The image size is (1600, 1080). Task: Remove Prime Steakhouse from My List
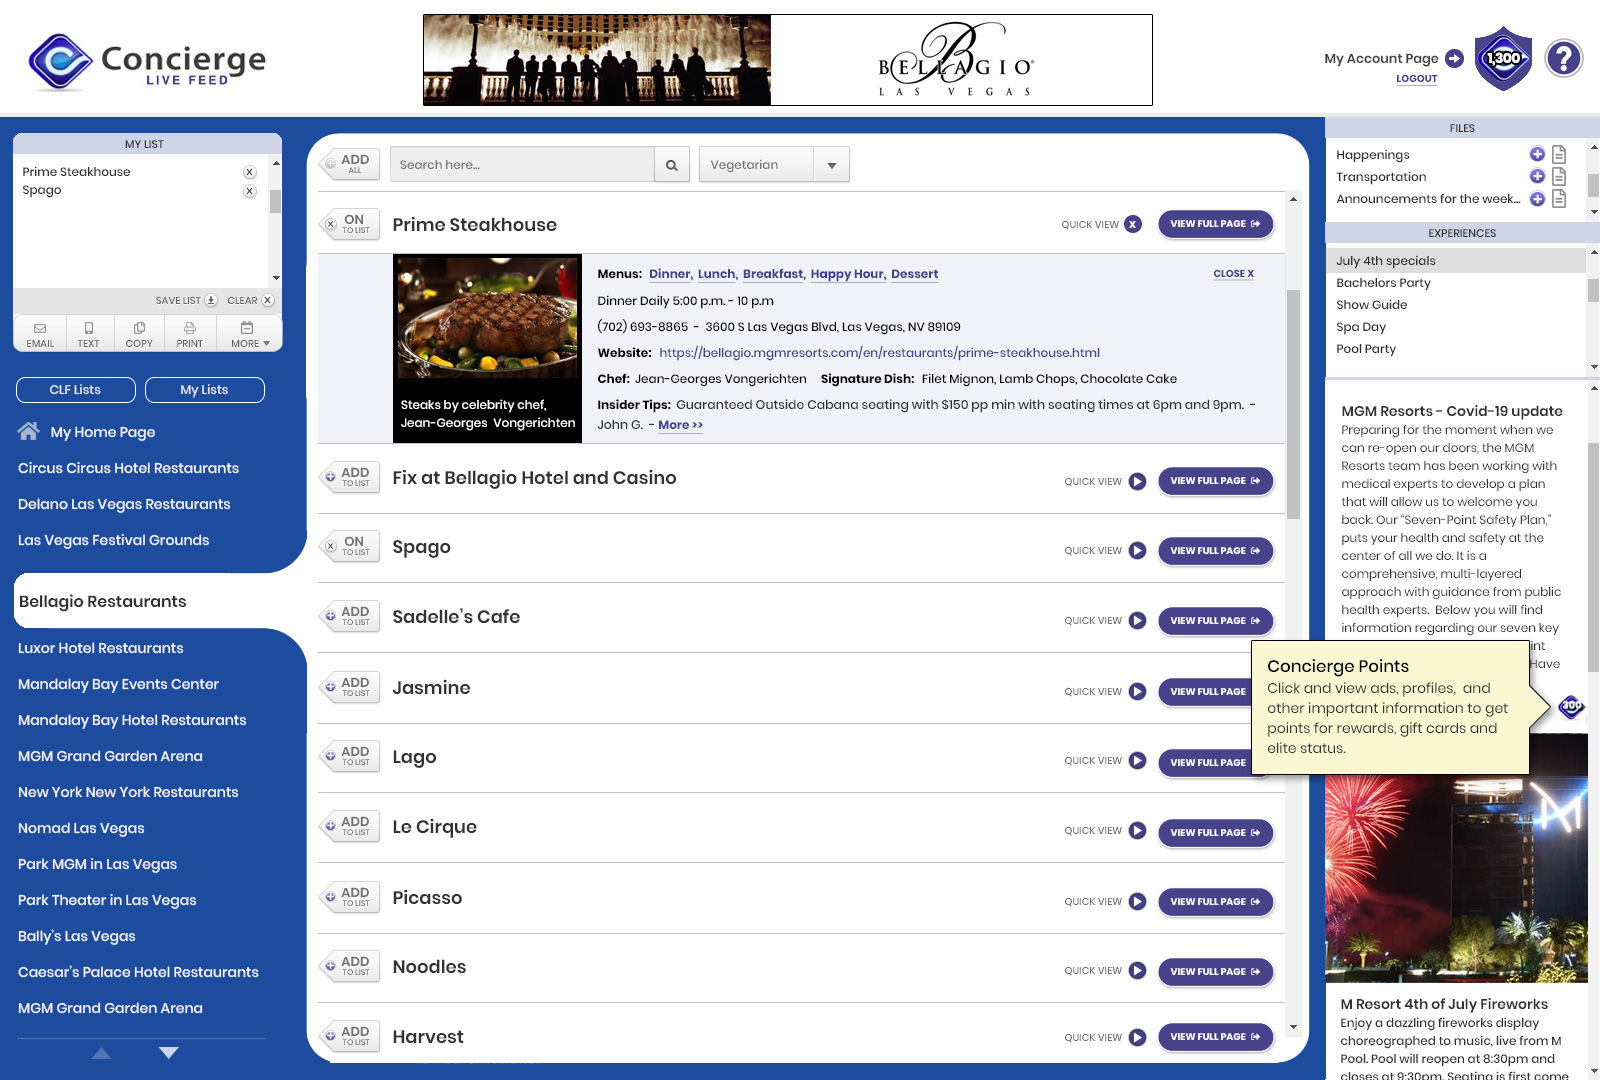click(250, 172)
